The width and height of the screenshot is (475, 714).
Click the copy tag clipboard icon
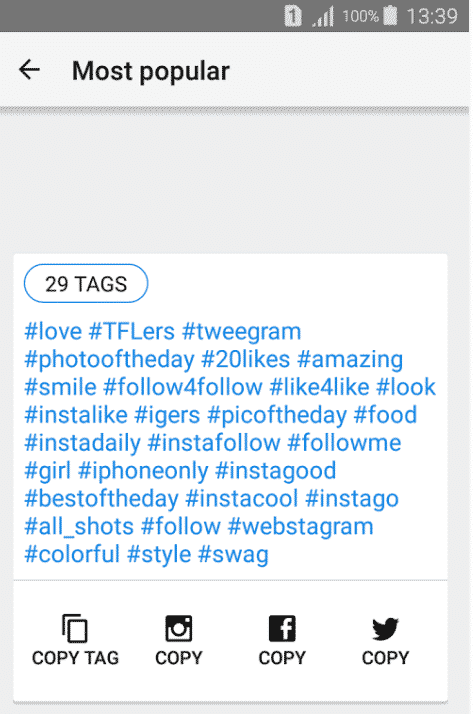click(75, 628)
